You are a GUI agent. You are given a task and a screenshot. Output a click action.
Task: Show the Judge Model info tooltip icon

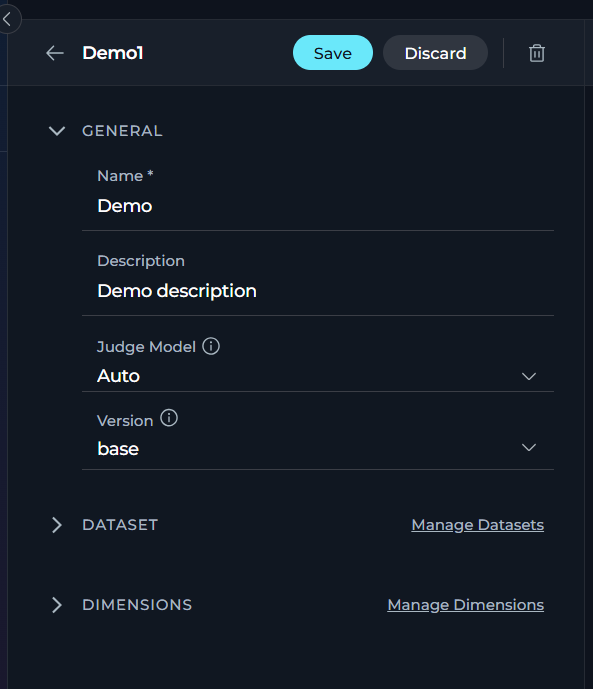211,346
